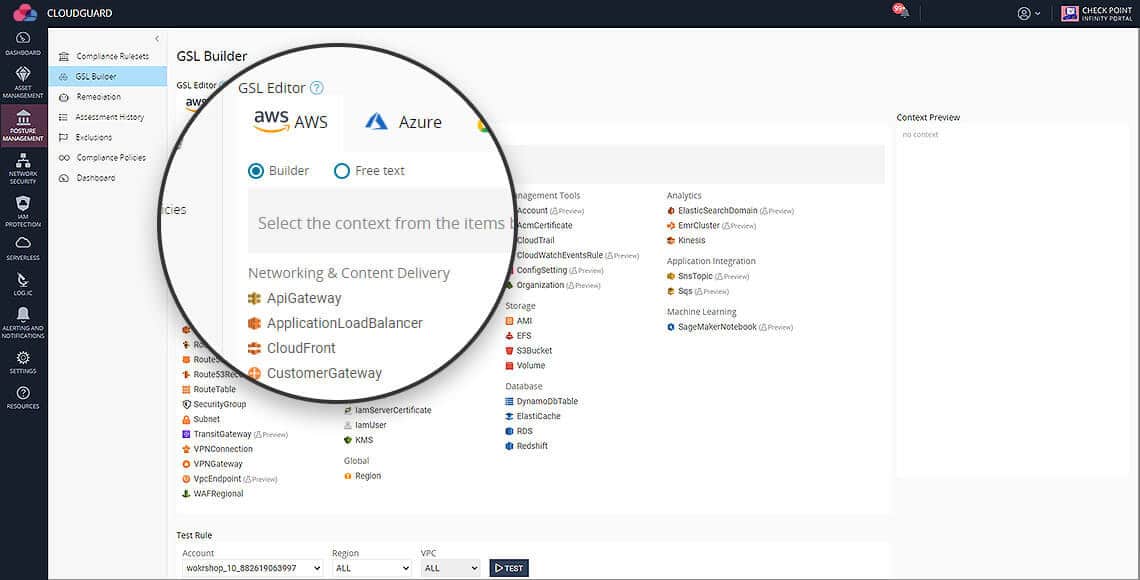Open the Serverless section
This screenshot has height=580, width=1140.
pyautogui.click(x=23, y=248)
